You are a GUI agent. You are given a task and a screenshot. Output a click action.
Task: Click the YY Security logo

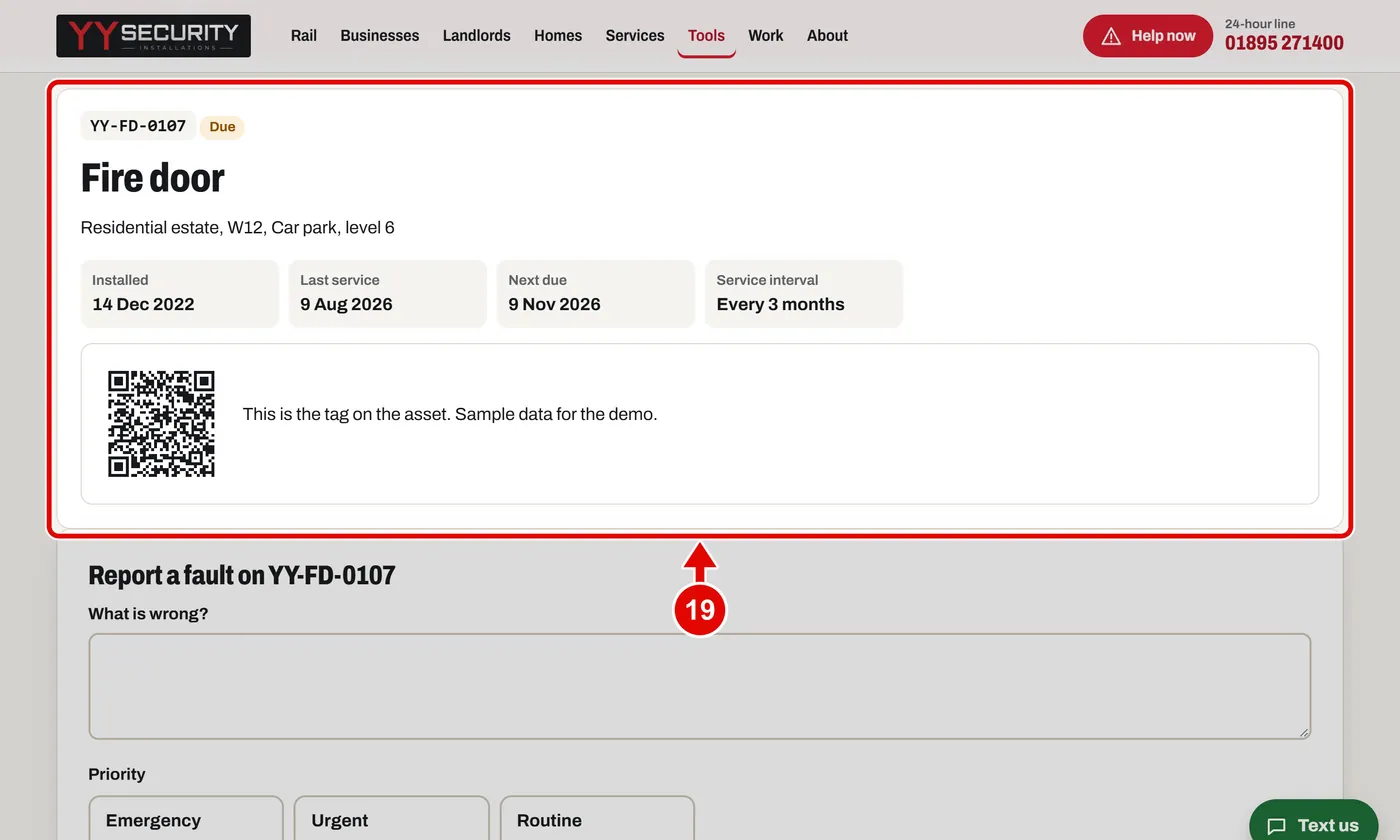(153, 36)
